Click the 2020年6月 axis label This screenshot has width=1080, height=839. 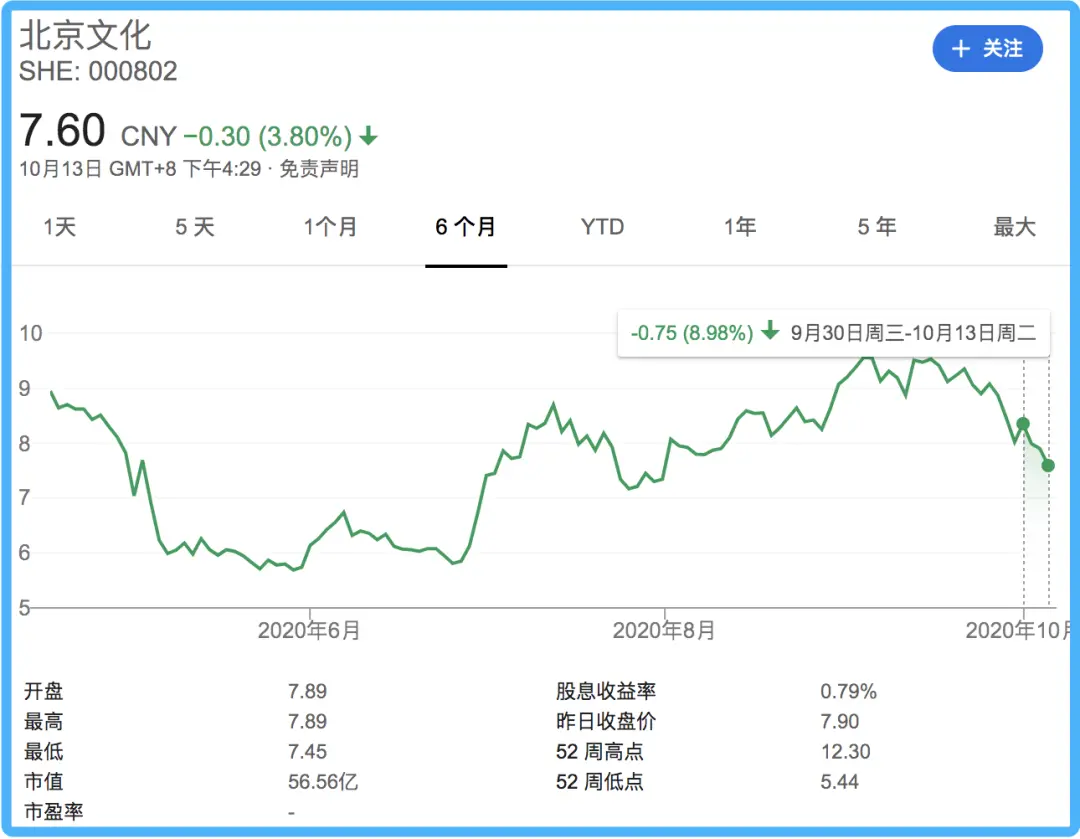pos(309,630)
